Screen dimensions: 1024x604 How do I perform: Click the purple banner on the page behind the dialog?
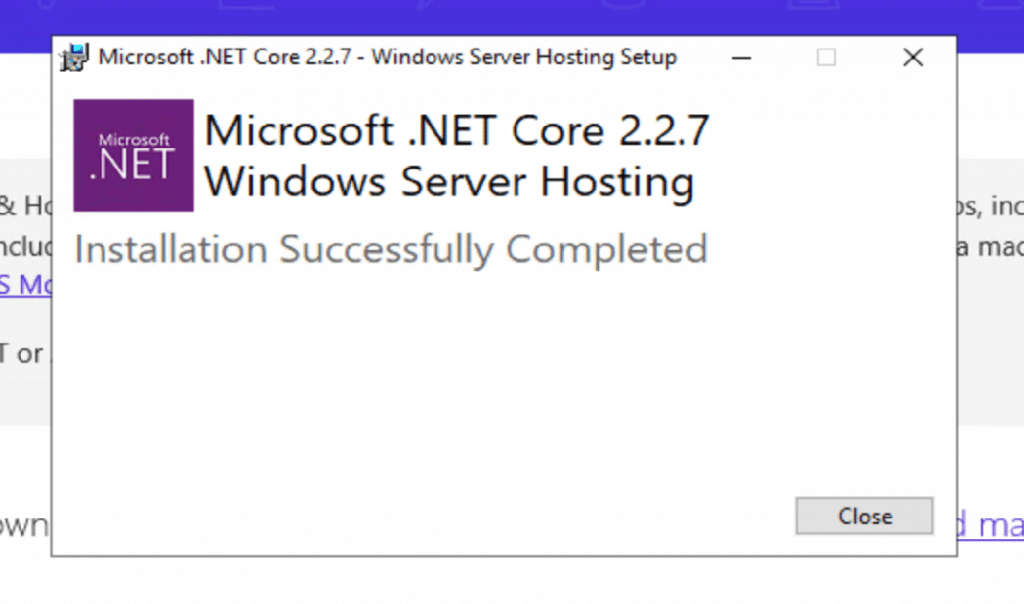[512, 17]
